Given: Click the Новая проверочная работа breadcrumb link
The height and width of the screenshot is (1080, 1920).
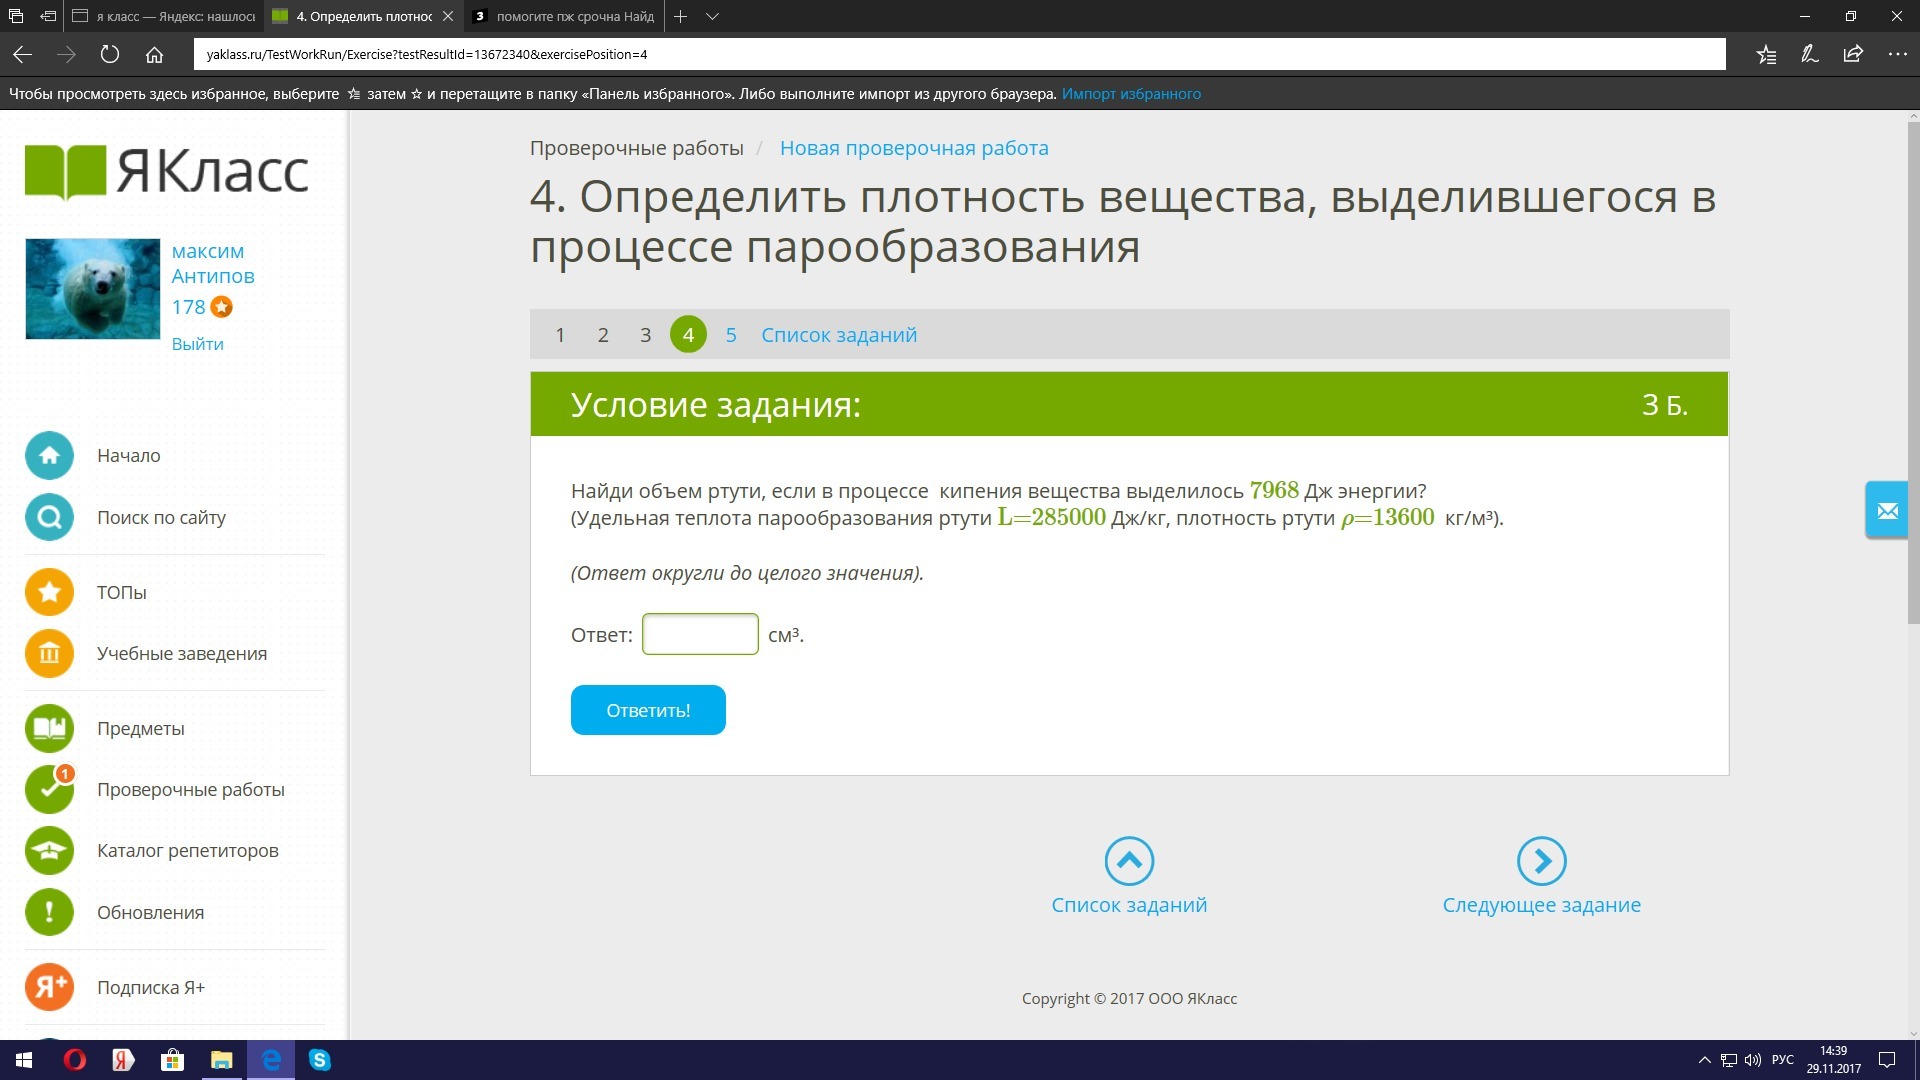Looking at the screenshot, I should pos(914,148).
